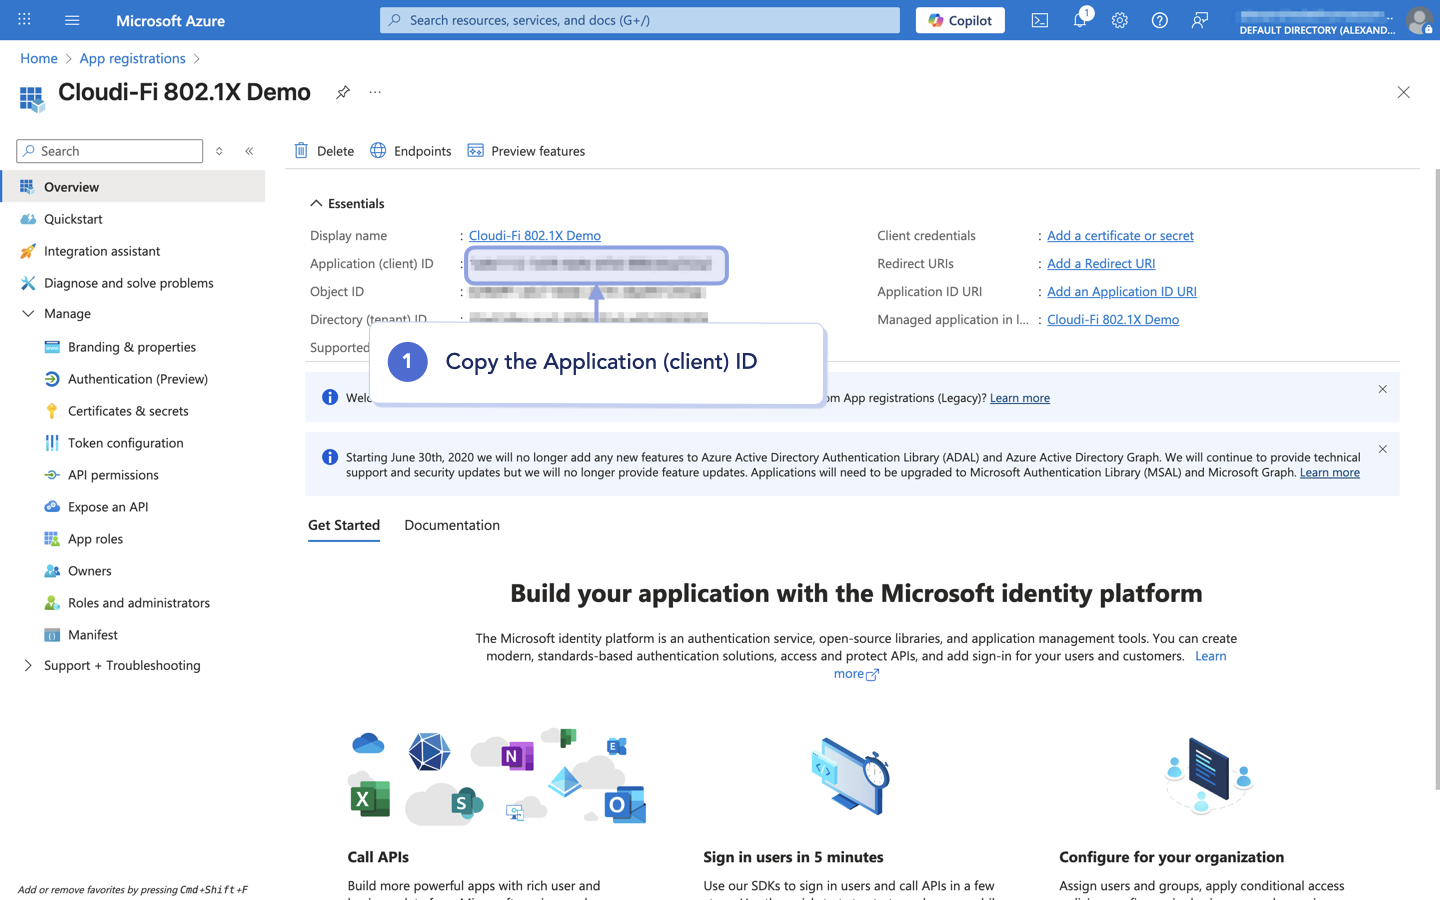Screen dimensions: 1440x900
Task: Collapse the Essentials section
Action: [316, 203]
